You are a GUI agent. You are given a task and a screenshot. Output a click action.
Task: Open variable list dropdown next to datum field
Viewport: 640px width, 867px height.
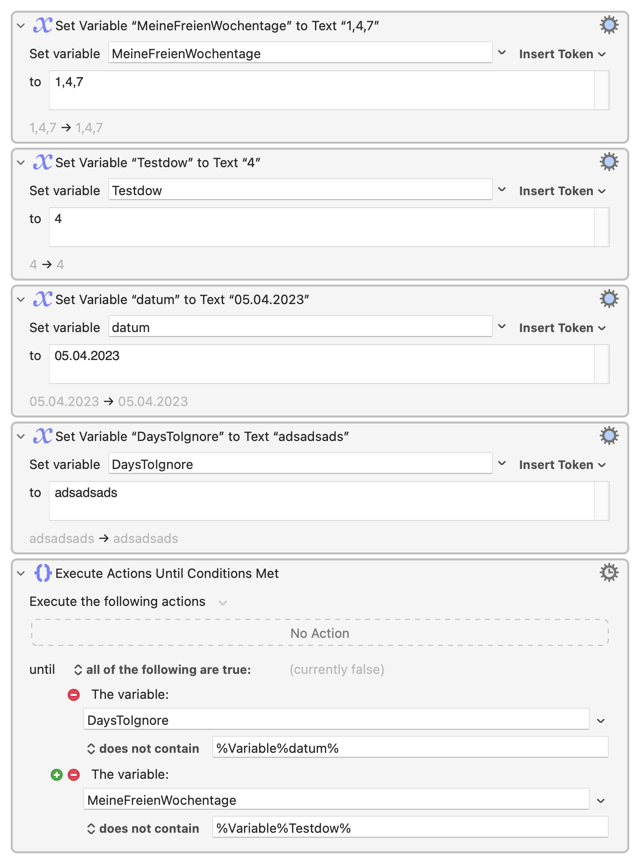502,327
